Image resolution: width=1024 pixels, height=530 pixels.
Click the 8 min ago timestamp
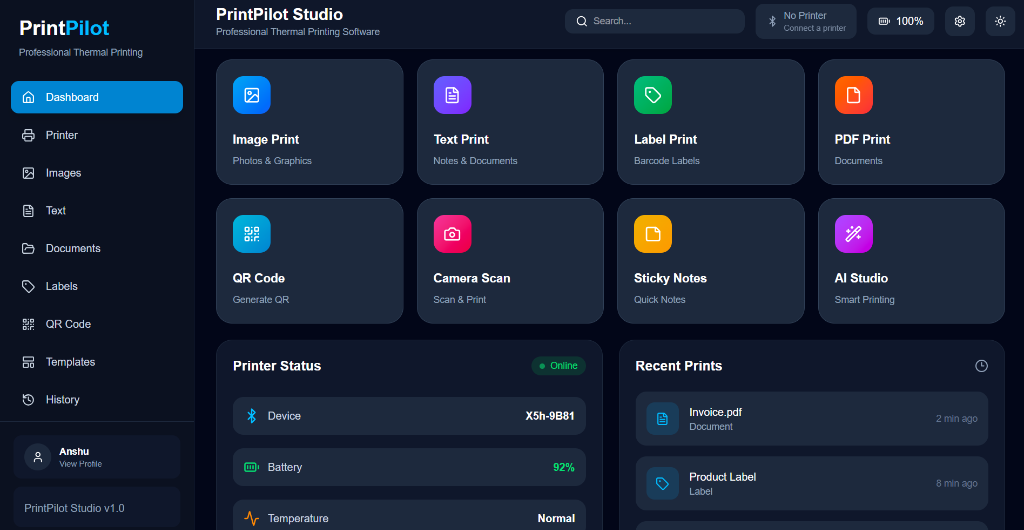(x=957, y=484)
